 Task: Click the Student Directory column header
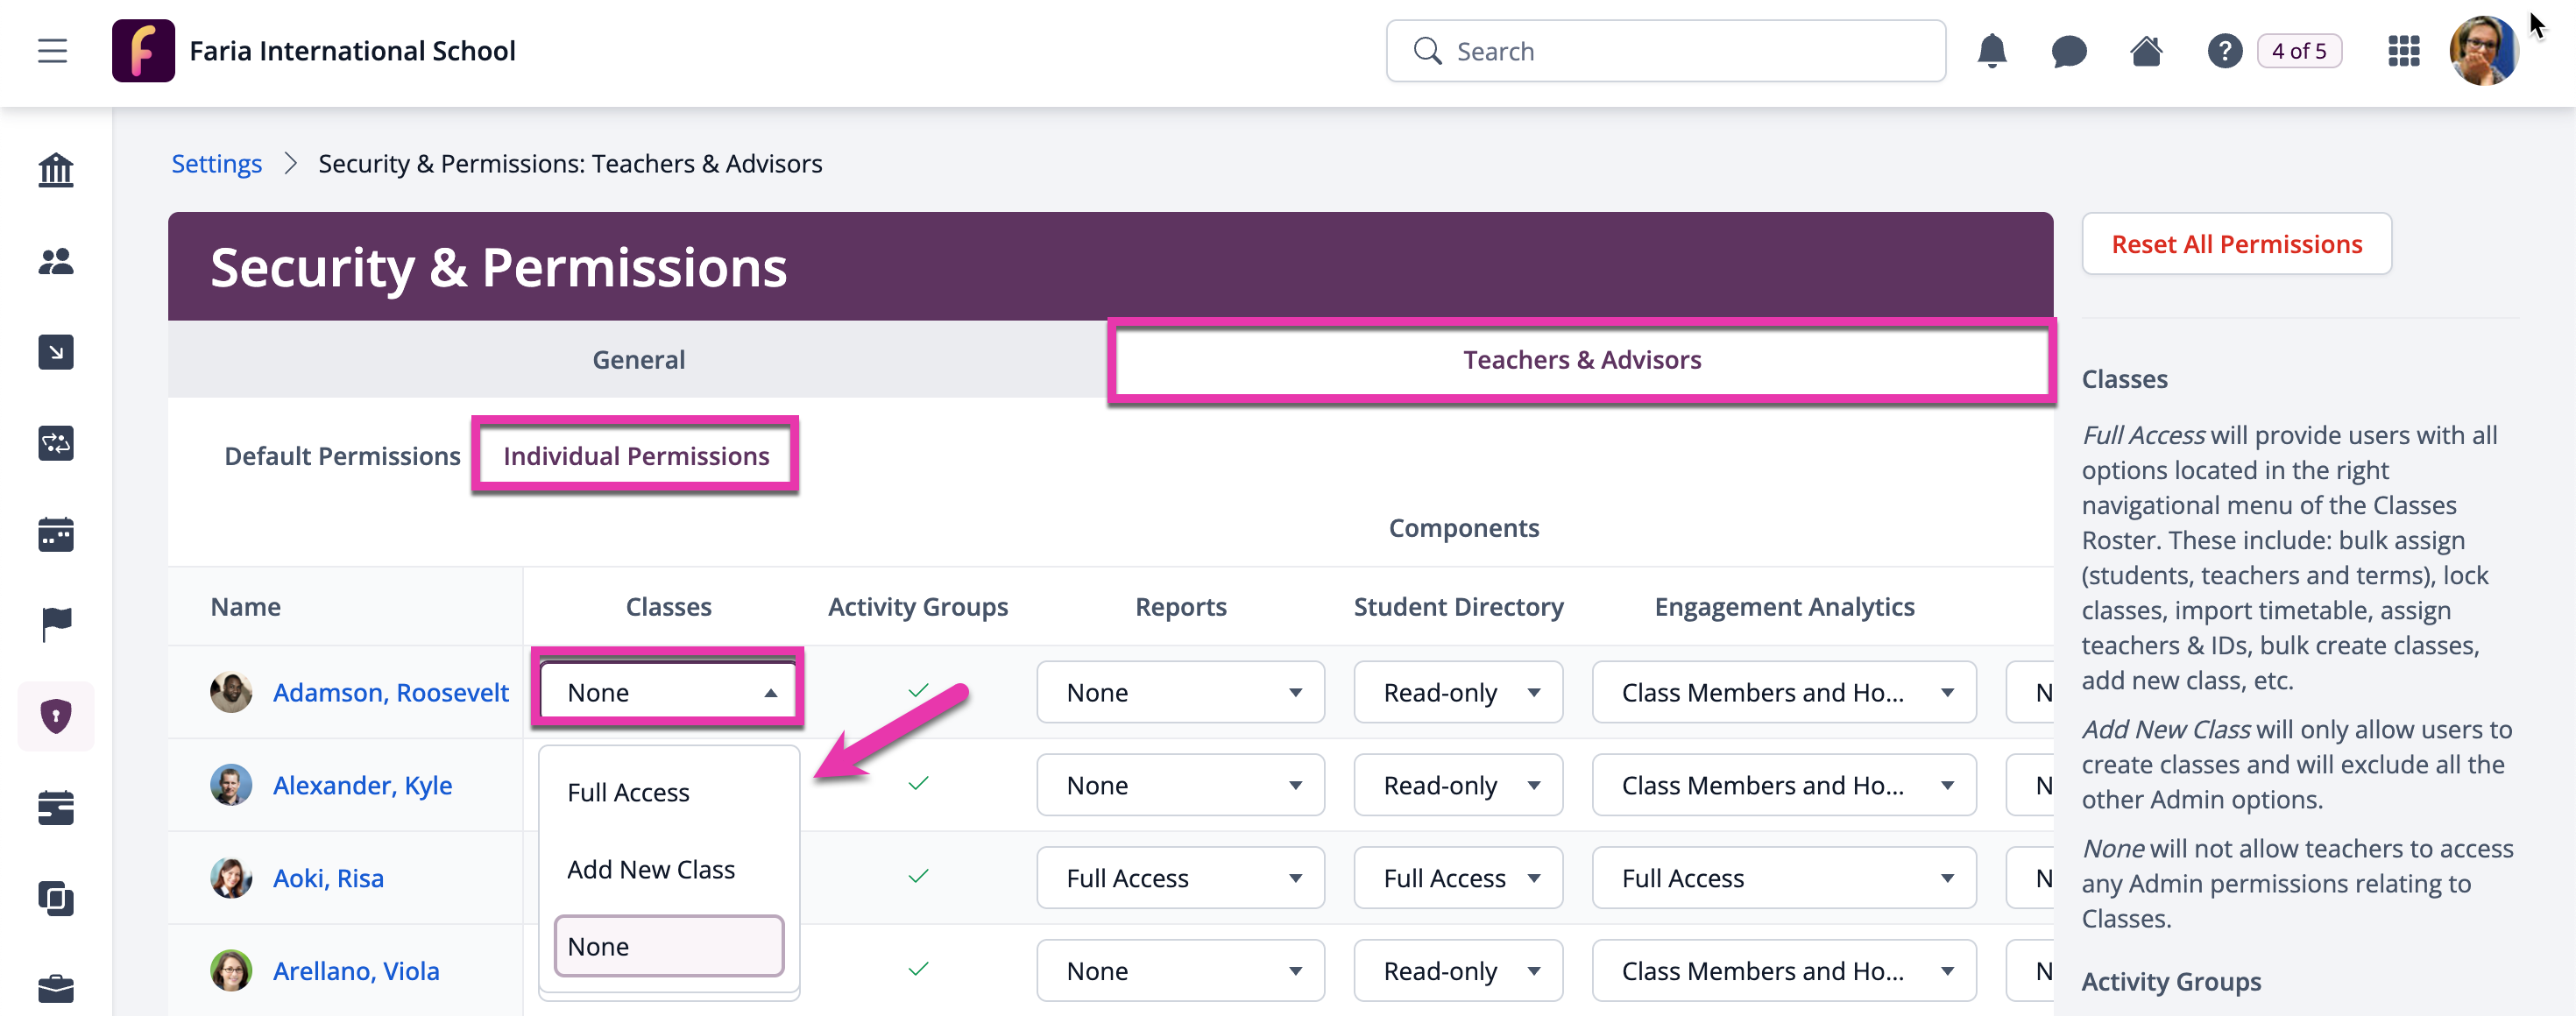point(1458,606)
